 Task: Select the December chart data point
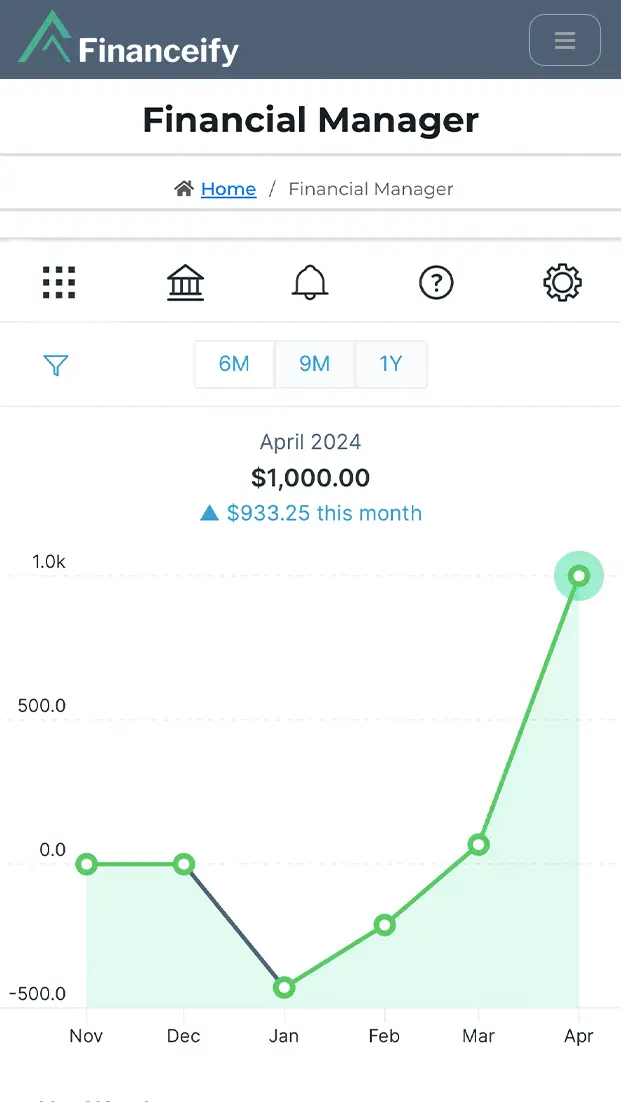184,864
